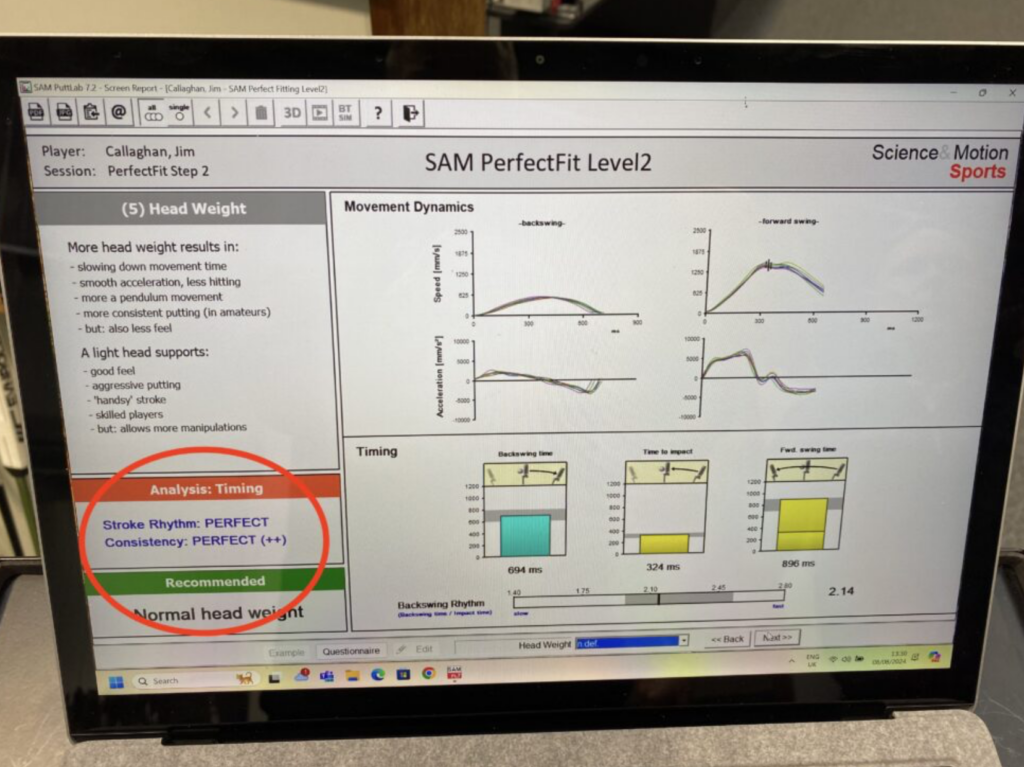Copy report to clipboard icon
The width and height of the screenshot is (1024, 767).
[x=91, y=112]
